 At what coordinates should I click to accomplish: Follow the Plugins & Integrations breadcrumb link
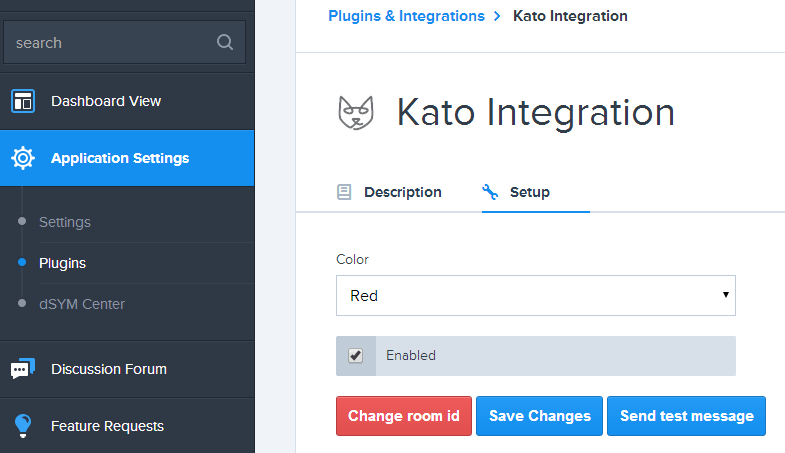click(407, 16)
